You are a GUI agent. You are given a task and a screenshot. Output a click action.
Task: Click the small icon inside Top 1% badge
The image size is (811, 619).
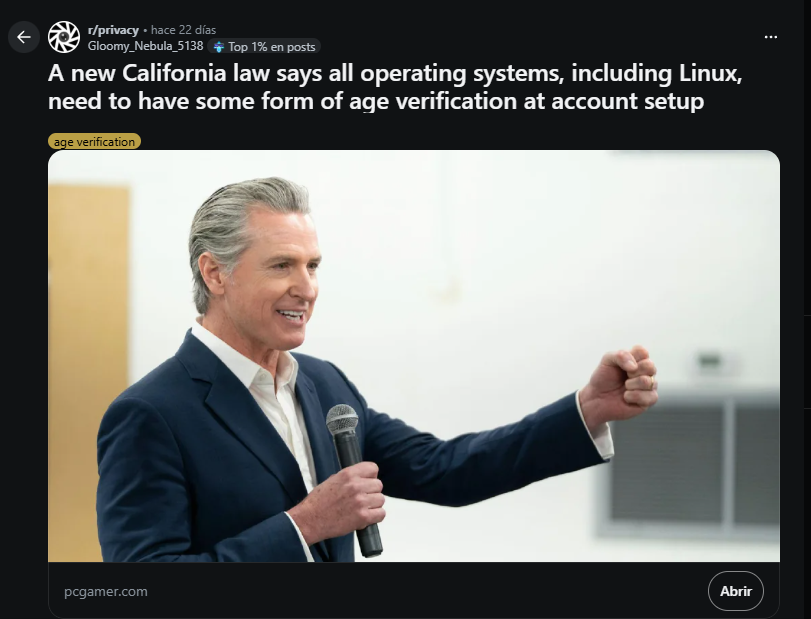tap(219, 47)
